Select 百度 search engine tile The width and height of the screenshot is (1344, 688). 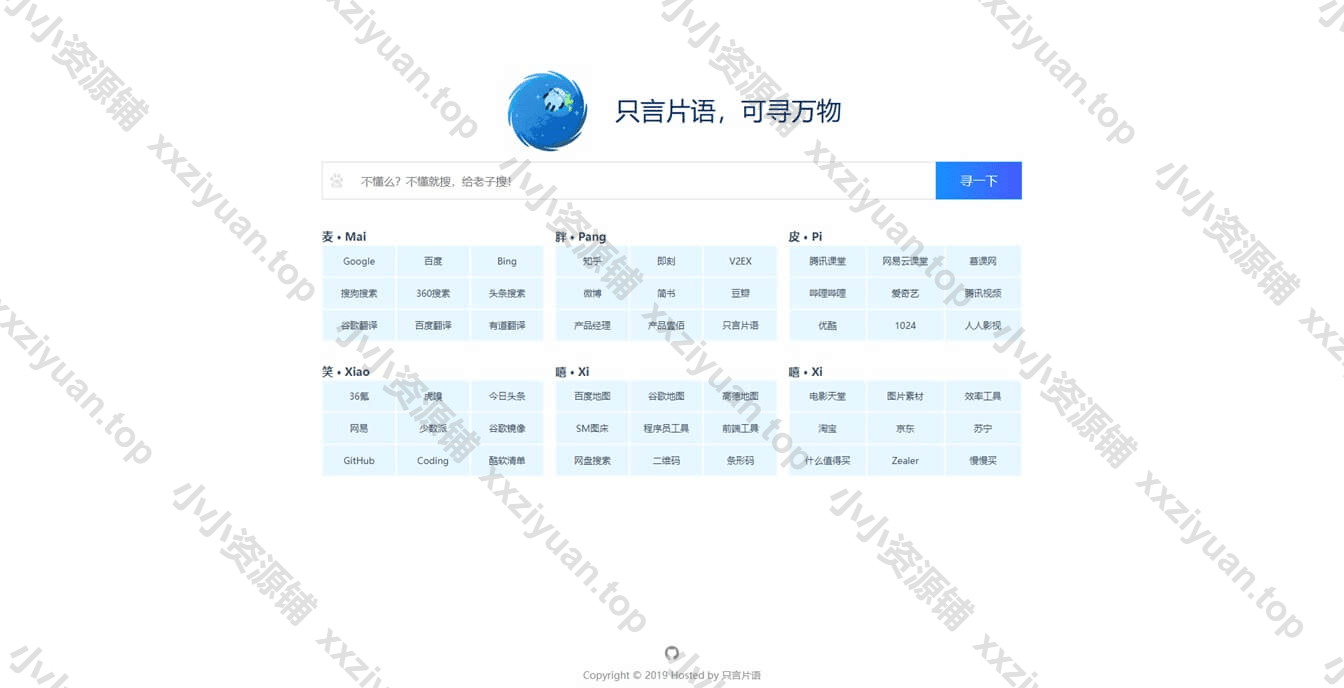coord(433,261)
